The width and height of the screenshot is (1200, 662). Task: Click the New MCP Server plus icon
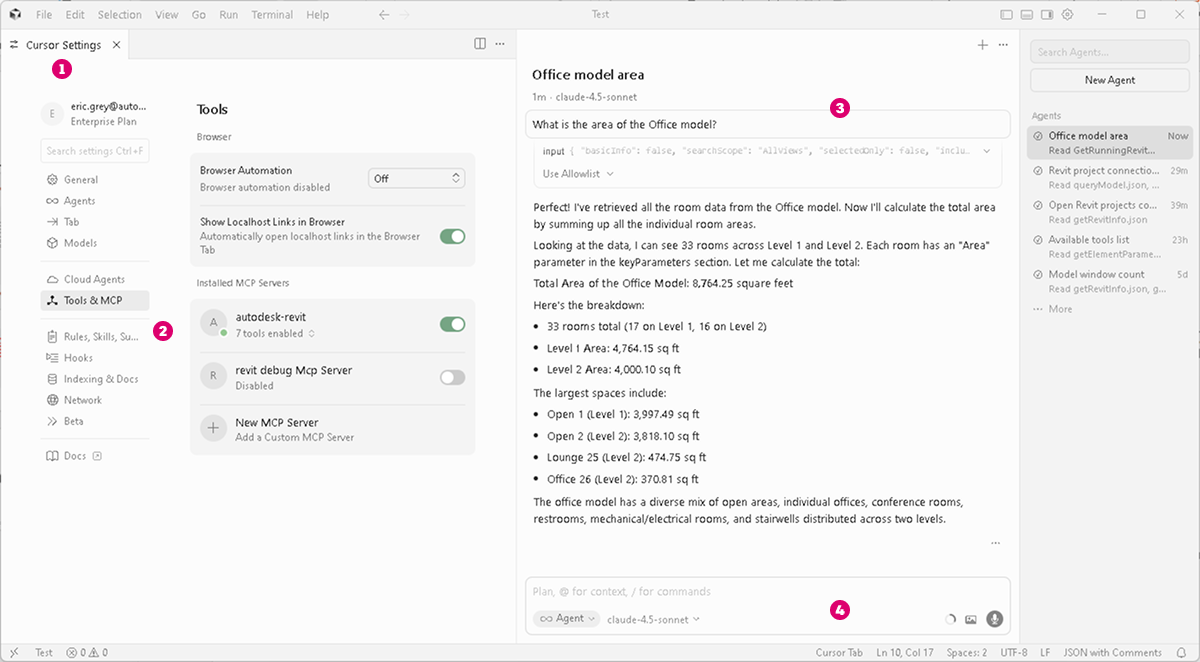point(213,429)
